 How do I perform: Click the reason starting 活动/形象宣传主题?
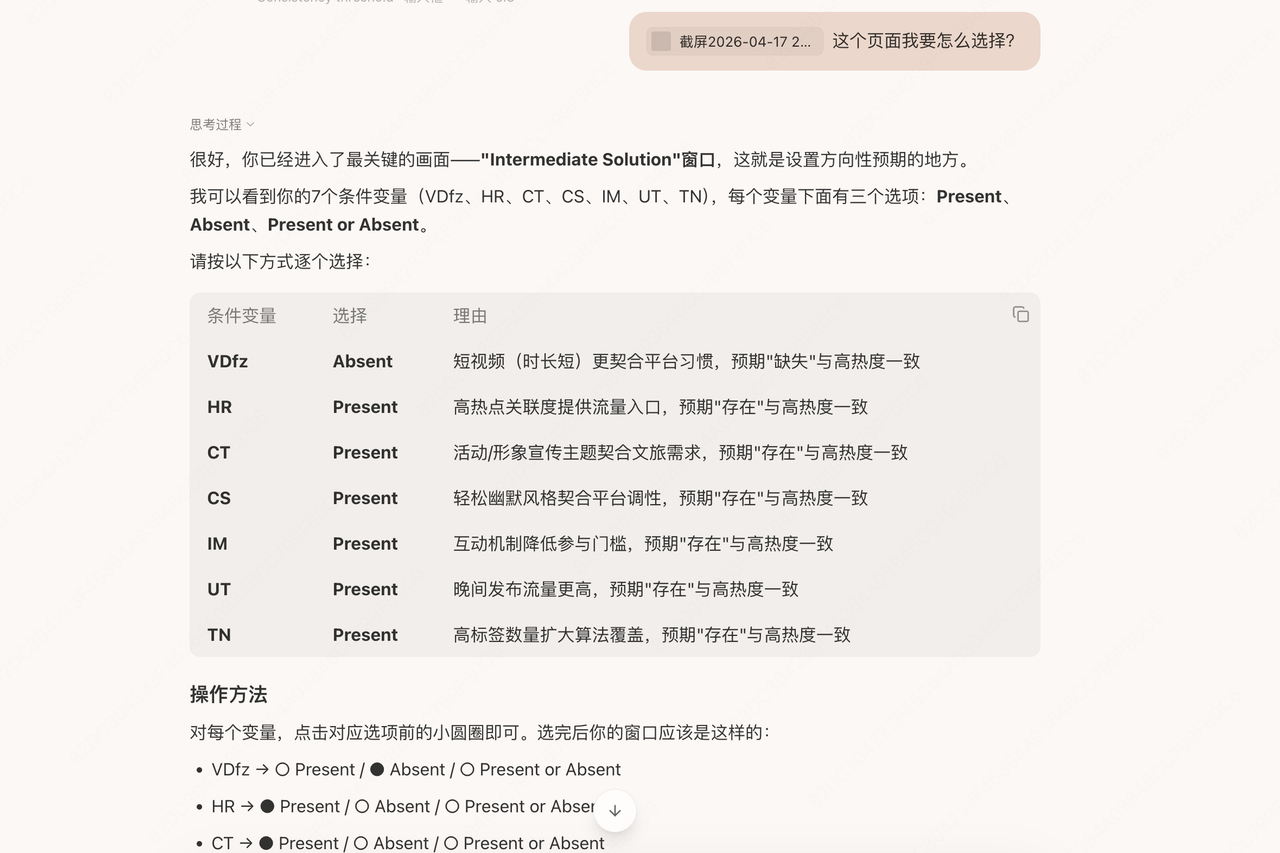pos(680,452)
